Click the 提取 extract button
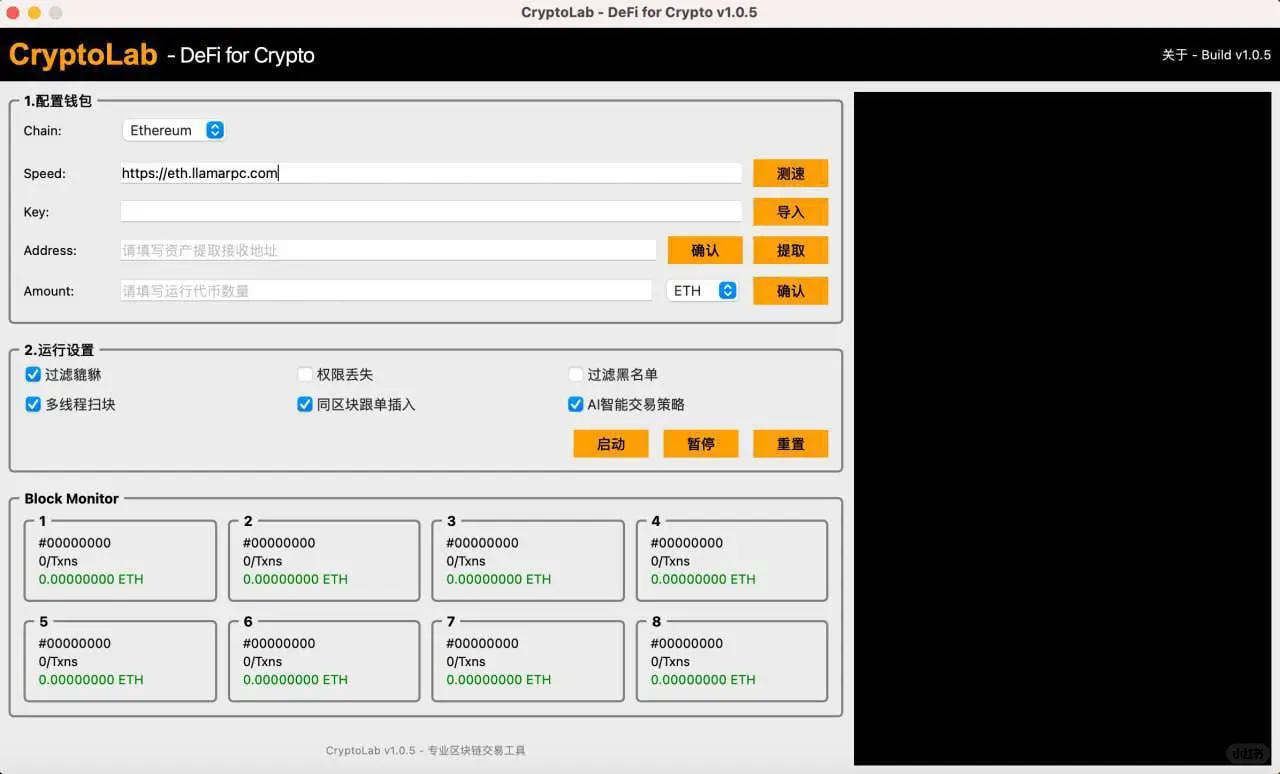Screen dimensions: 1280x774 click(x=790, y=250)
